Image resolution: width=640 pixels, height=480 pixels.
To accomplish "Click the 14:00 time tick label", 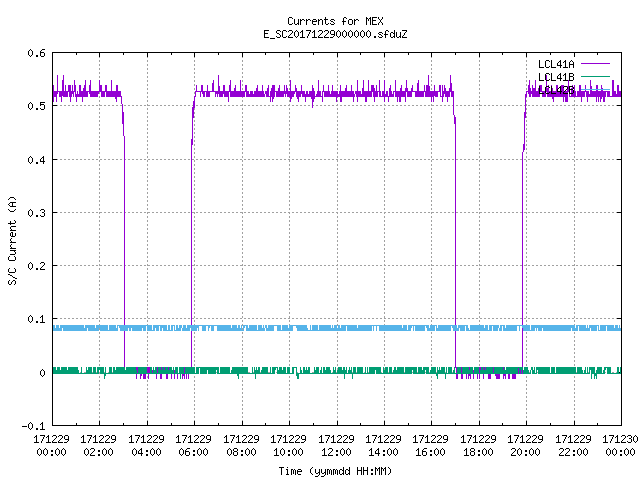I will [x=383, y=452].
